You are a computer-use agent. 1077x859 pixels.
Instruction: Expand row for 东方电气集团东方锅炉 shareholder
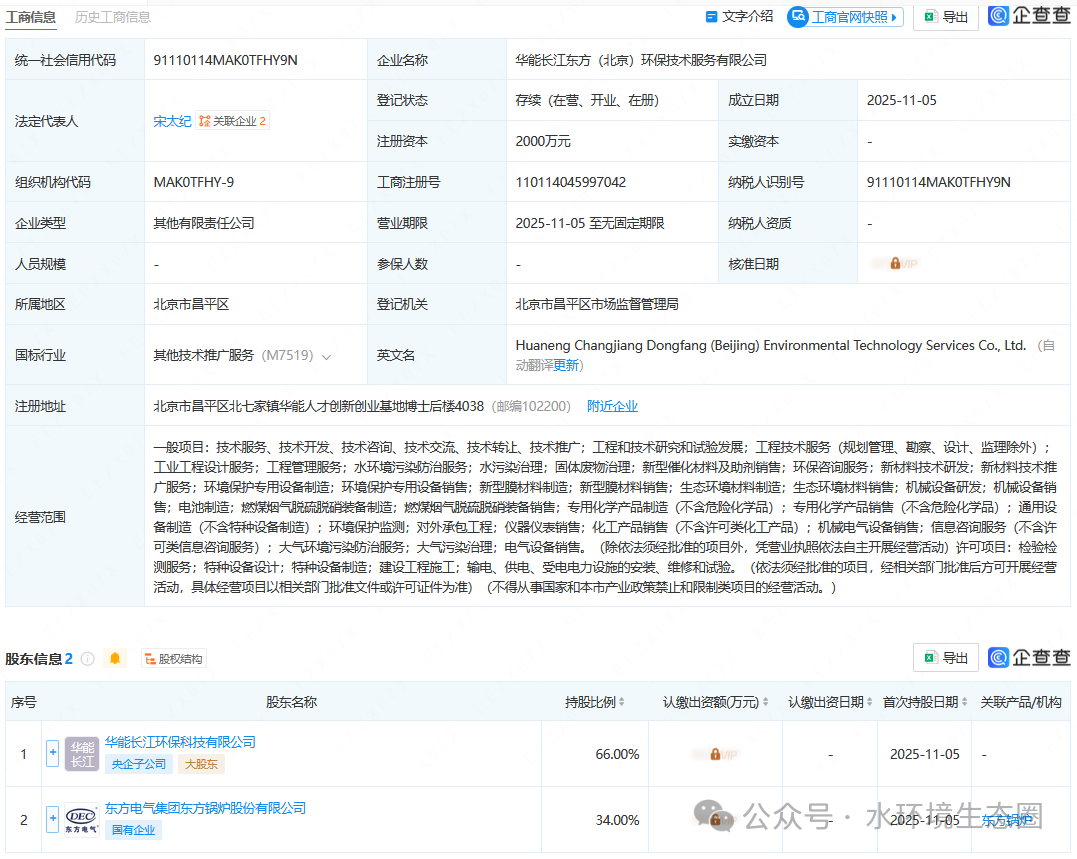[x=52, y=818]
